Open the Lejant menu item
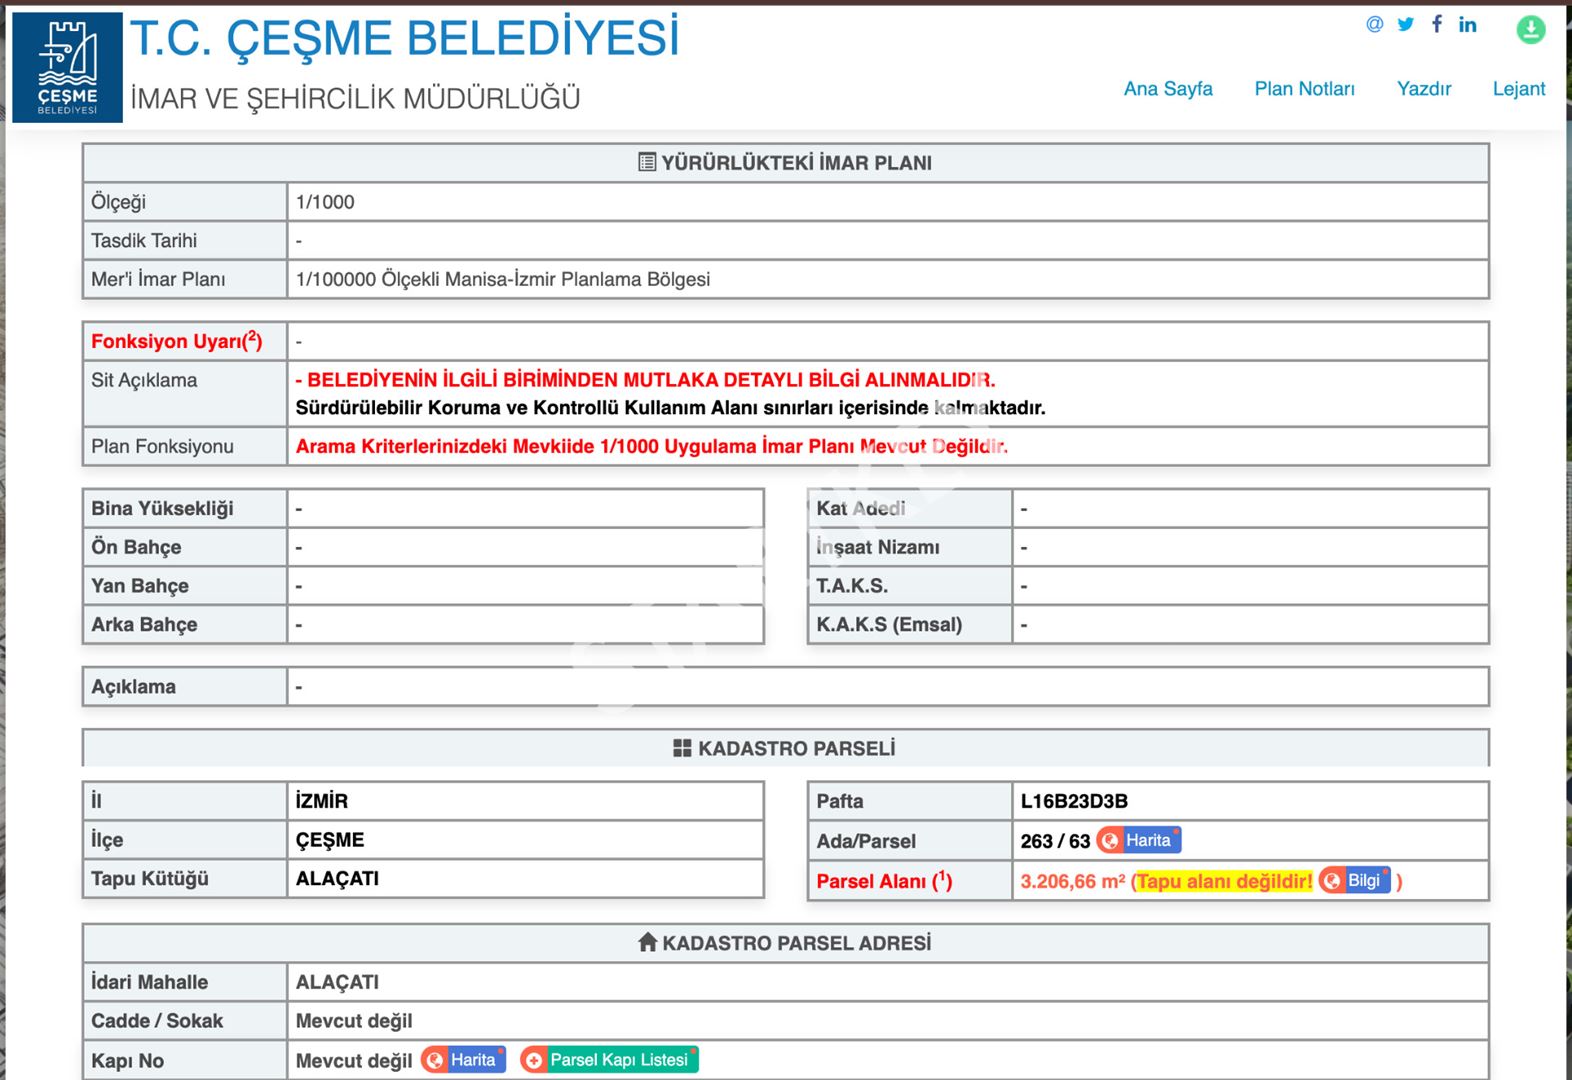Image resolution: width=1572 pixels, height=1080 pixels. 1518,89
